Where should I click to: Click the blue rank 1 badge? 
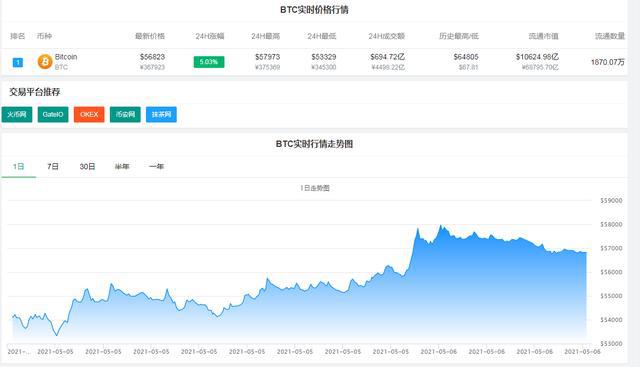(18, 62)
